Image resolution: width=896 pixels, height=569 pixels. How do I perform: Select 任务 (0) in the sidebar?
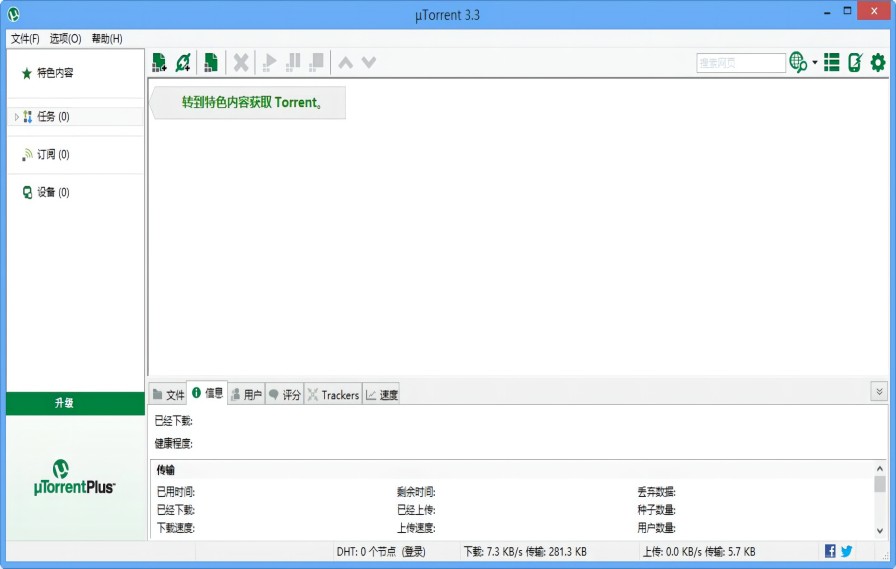tap(53, 117)
